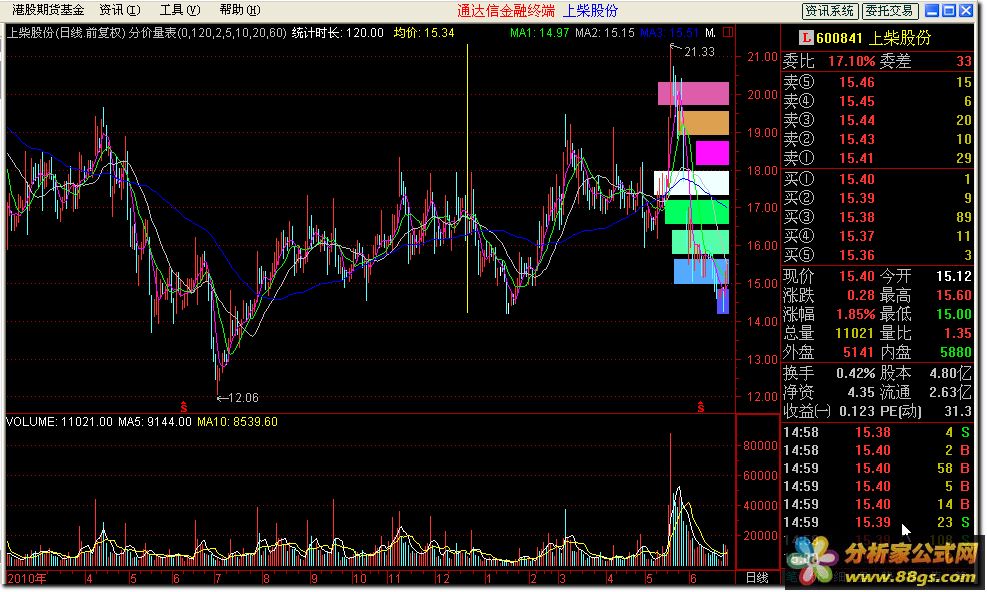Select the pink price distribution bar
This screenshot has width=987, height=592.
pyautogui.click(x=693, y=93)
